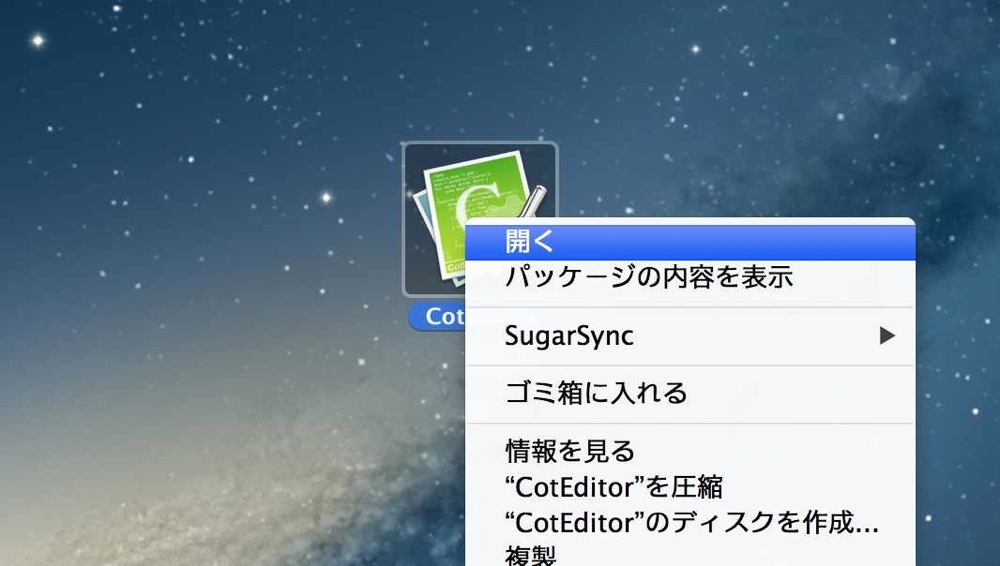Image resolution: width=1000 pixels, height=566 pixels.
Task: Choose ゴミ箱に入れる to trash the app
Action: 690,393
